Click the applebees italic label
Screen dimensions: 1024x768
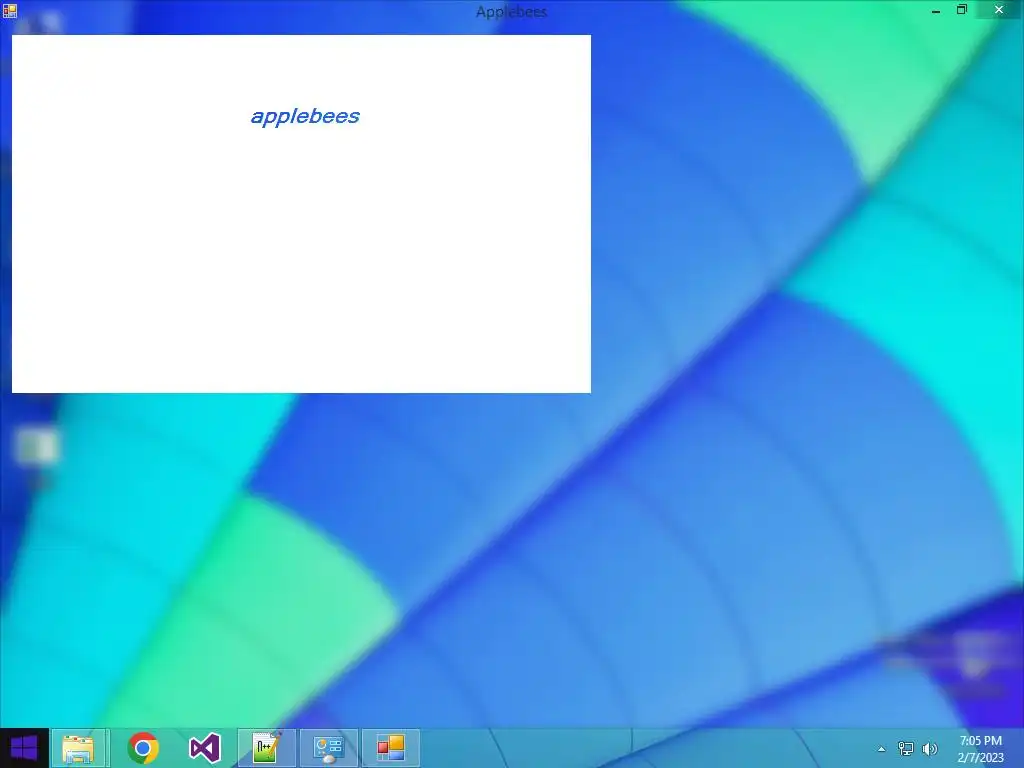305,116
